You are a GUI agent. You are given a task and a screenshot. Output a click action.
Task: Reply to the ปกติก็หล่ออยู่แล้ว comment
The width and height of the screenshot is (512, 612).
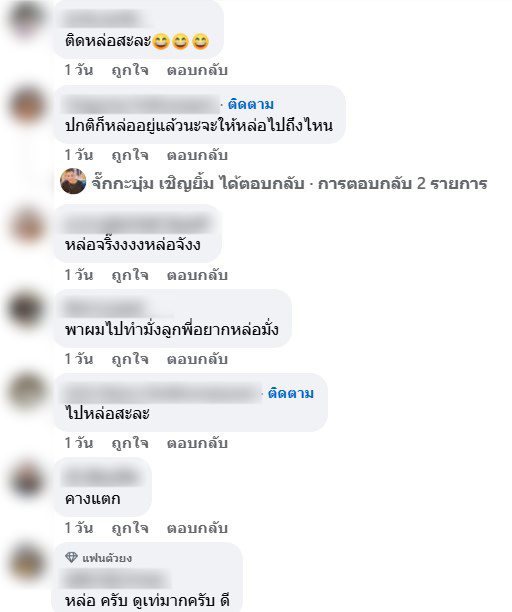[197, 155]
